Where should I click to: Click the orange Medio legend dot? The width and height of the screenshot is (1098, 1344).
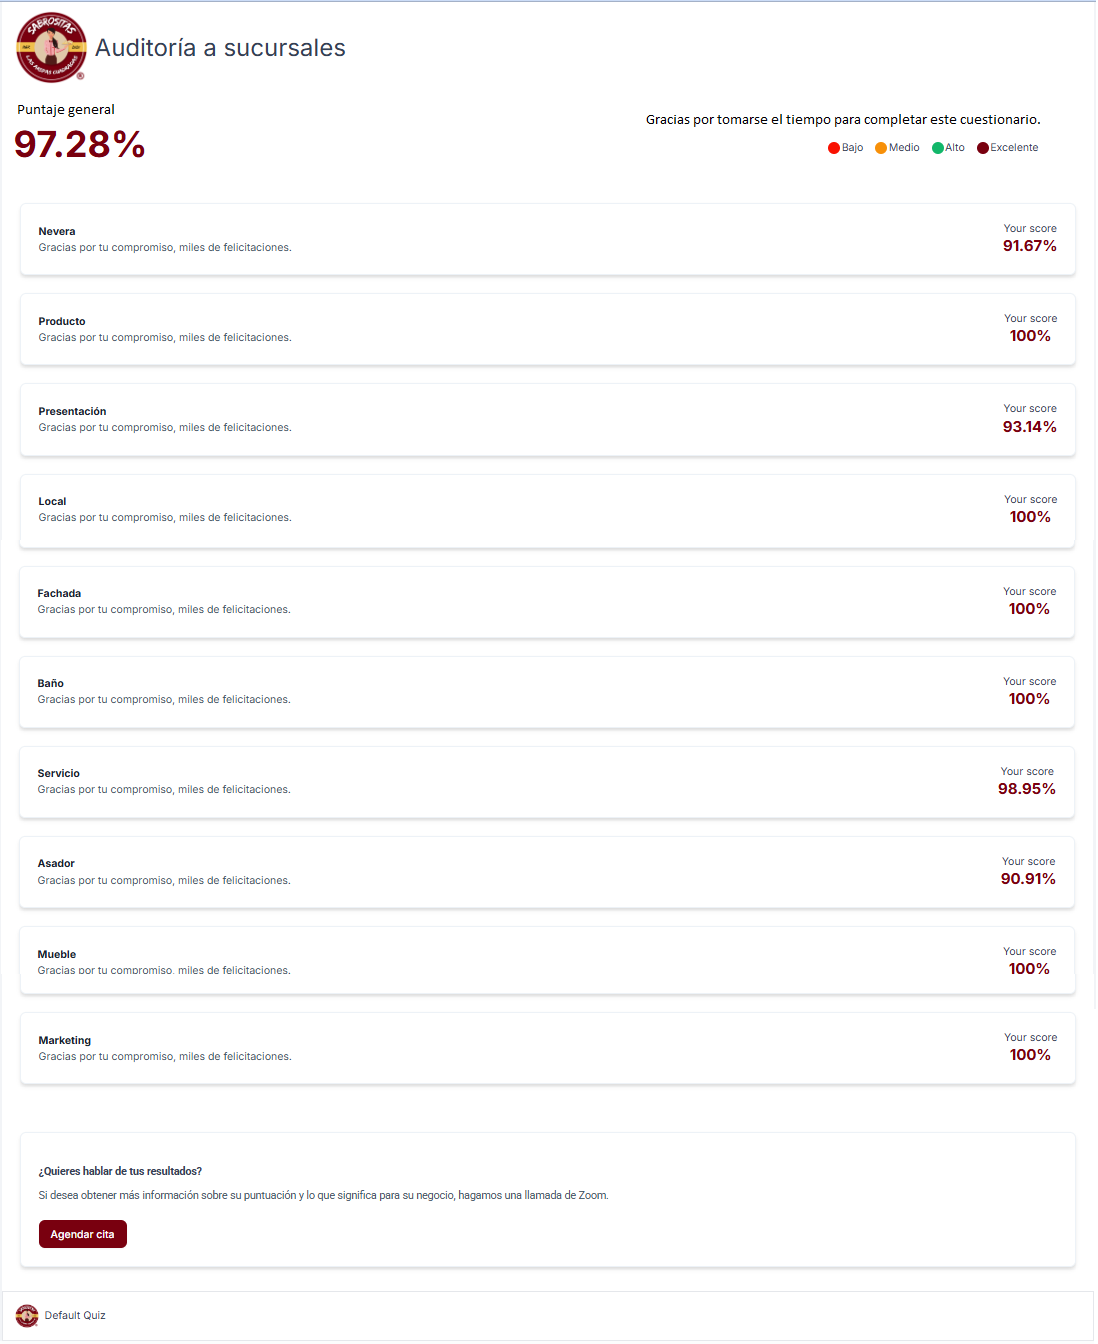881,148
